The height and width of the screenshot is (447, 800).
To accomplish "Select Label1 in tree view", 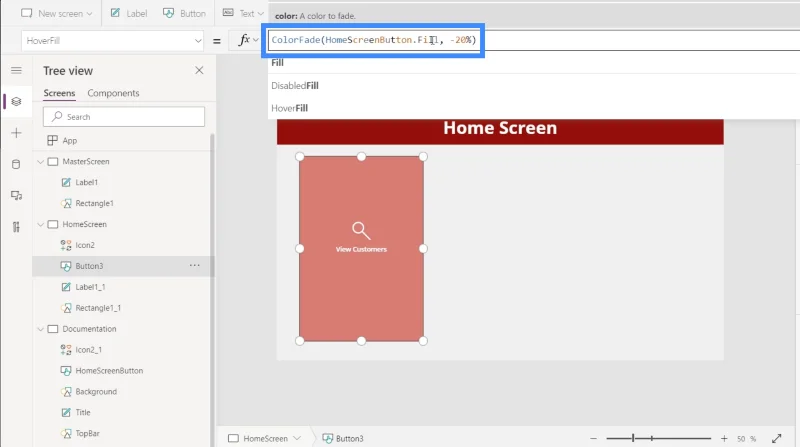I will click(86, 182).
